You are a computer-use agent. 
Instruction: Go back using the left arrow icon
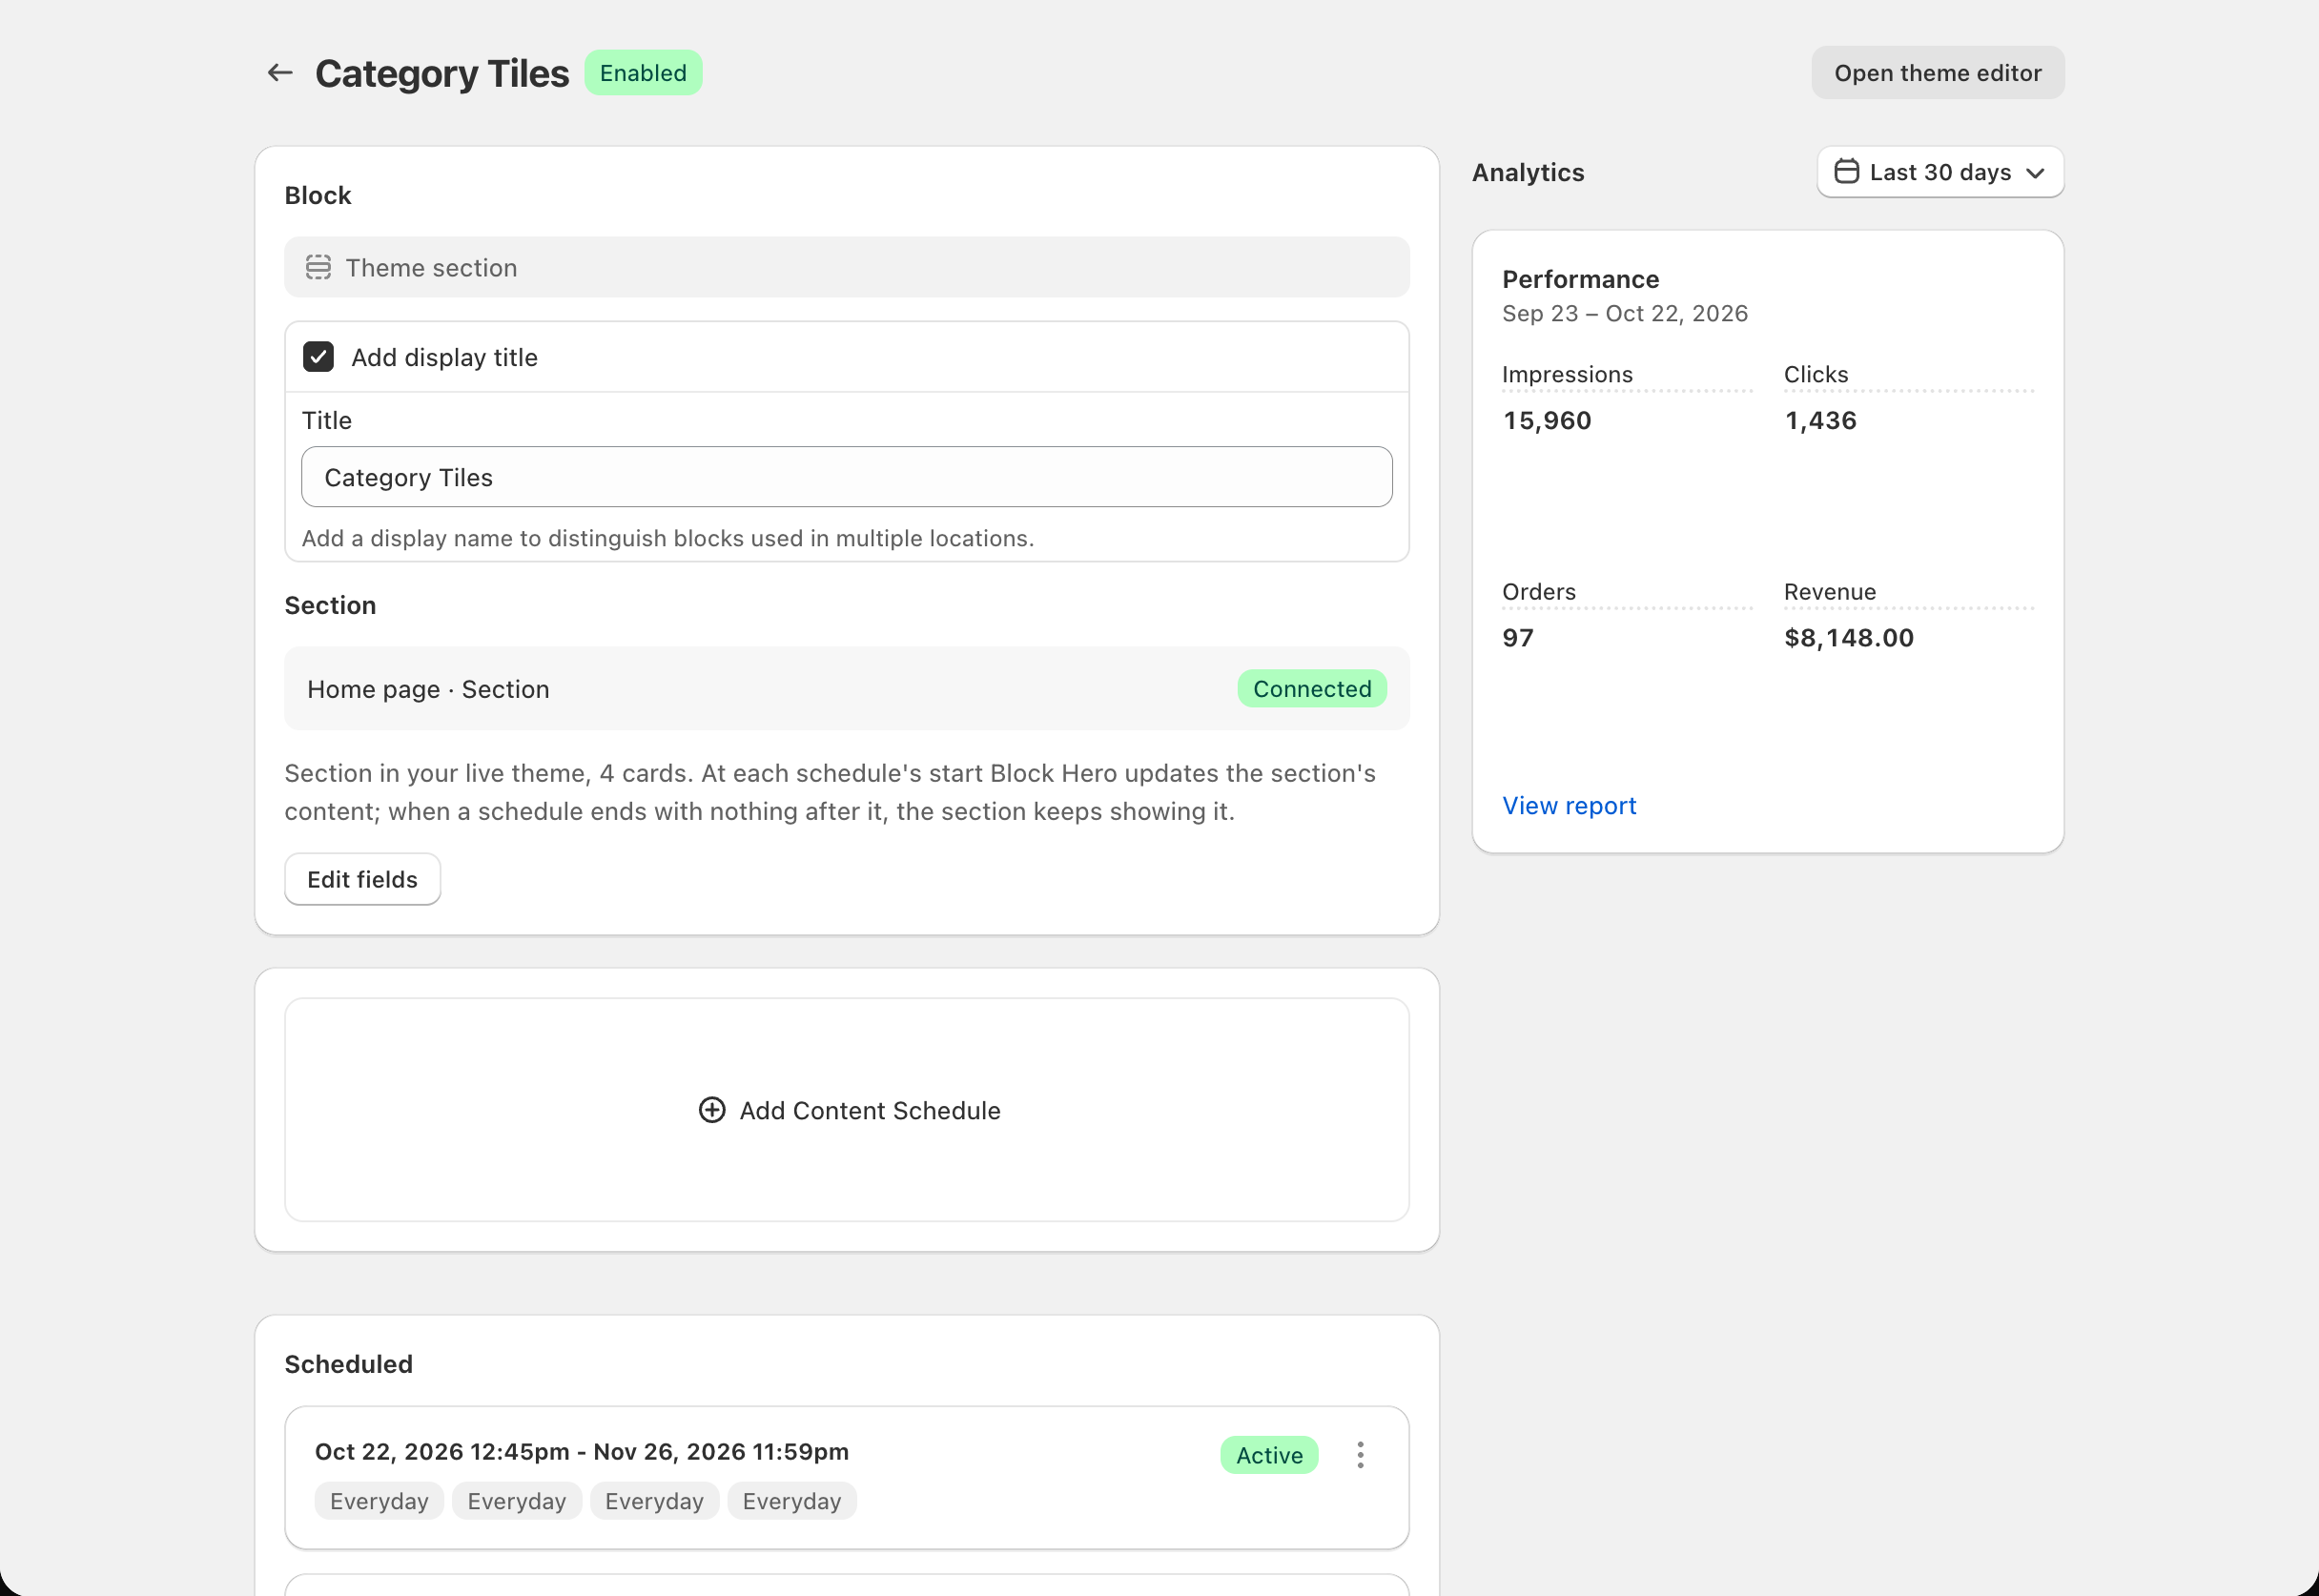coord(280,73)
